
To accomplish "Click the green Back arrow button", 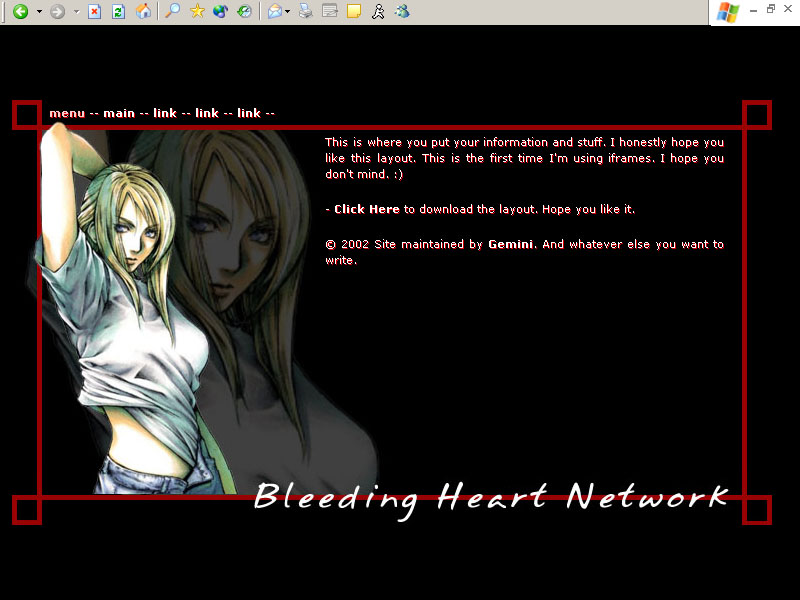I will point(20,12).
